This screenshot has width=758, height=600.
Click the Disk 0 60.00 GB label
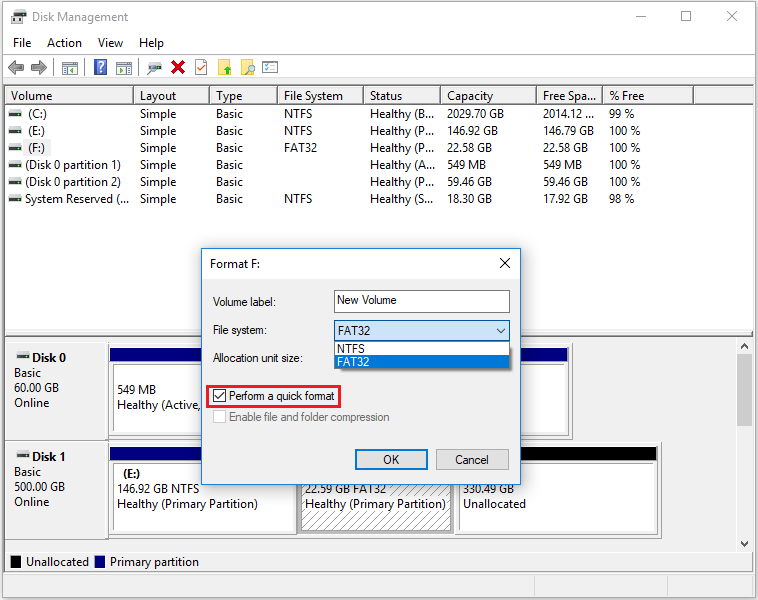pyautogui.click(x=36, y=388)
